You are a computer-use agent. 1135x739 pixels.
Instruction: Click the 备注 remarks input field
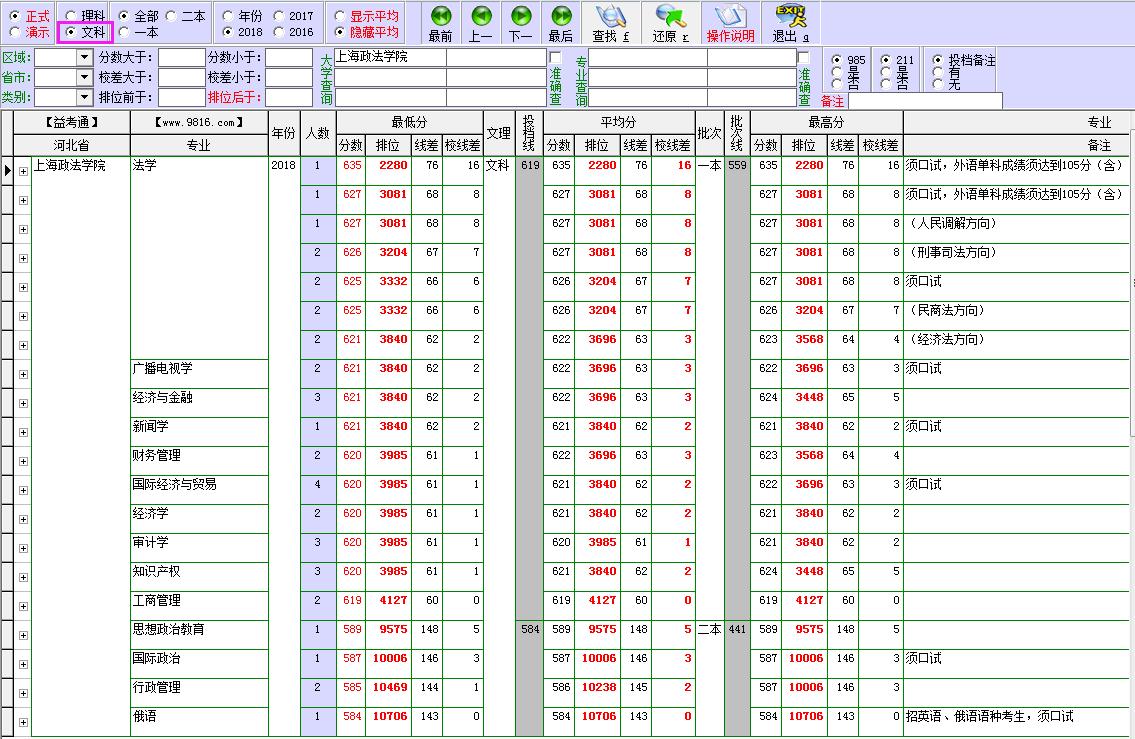(x=925, y=101)
